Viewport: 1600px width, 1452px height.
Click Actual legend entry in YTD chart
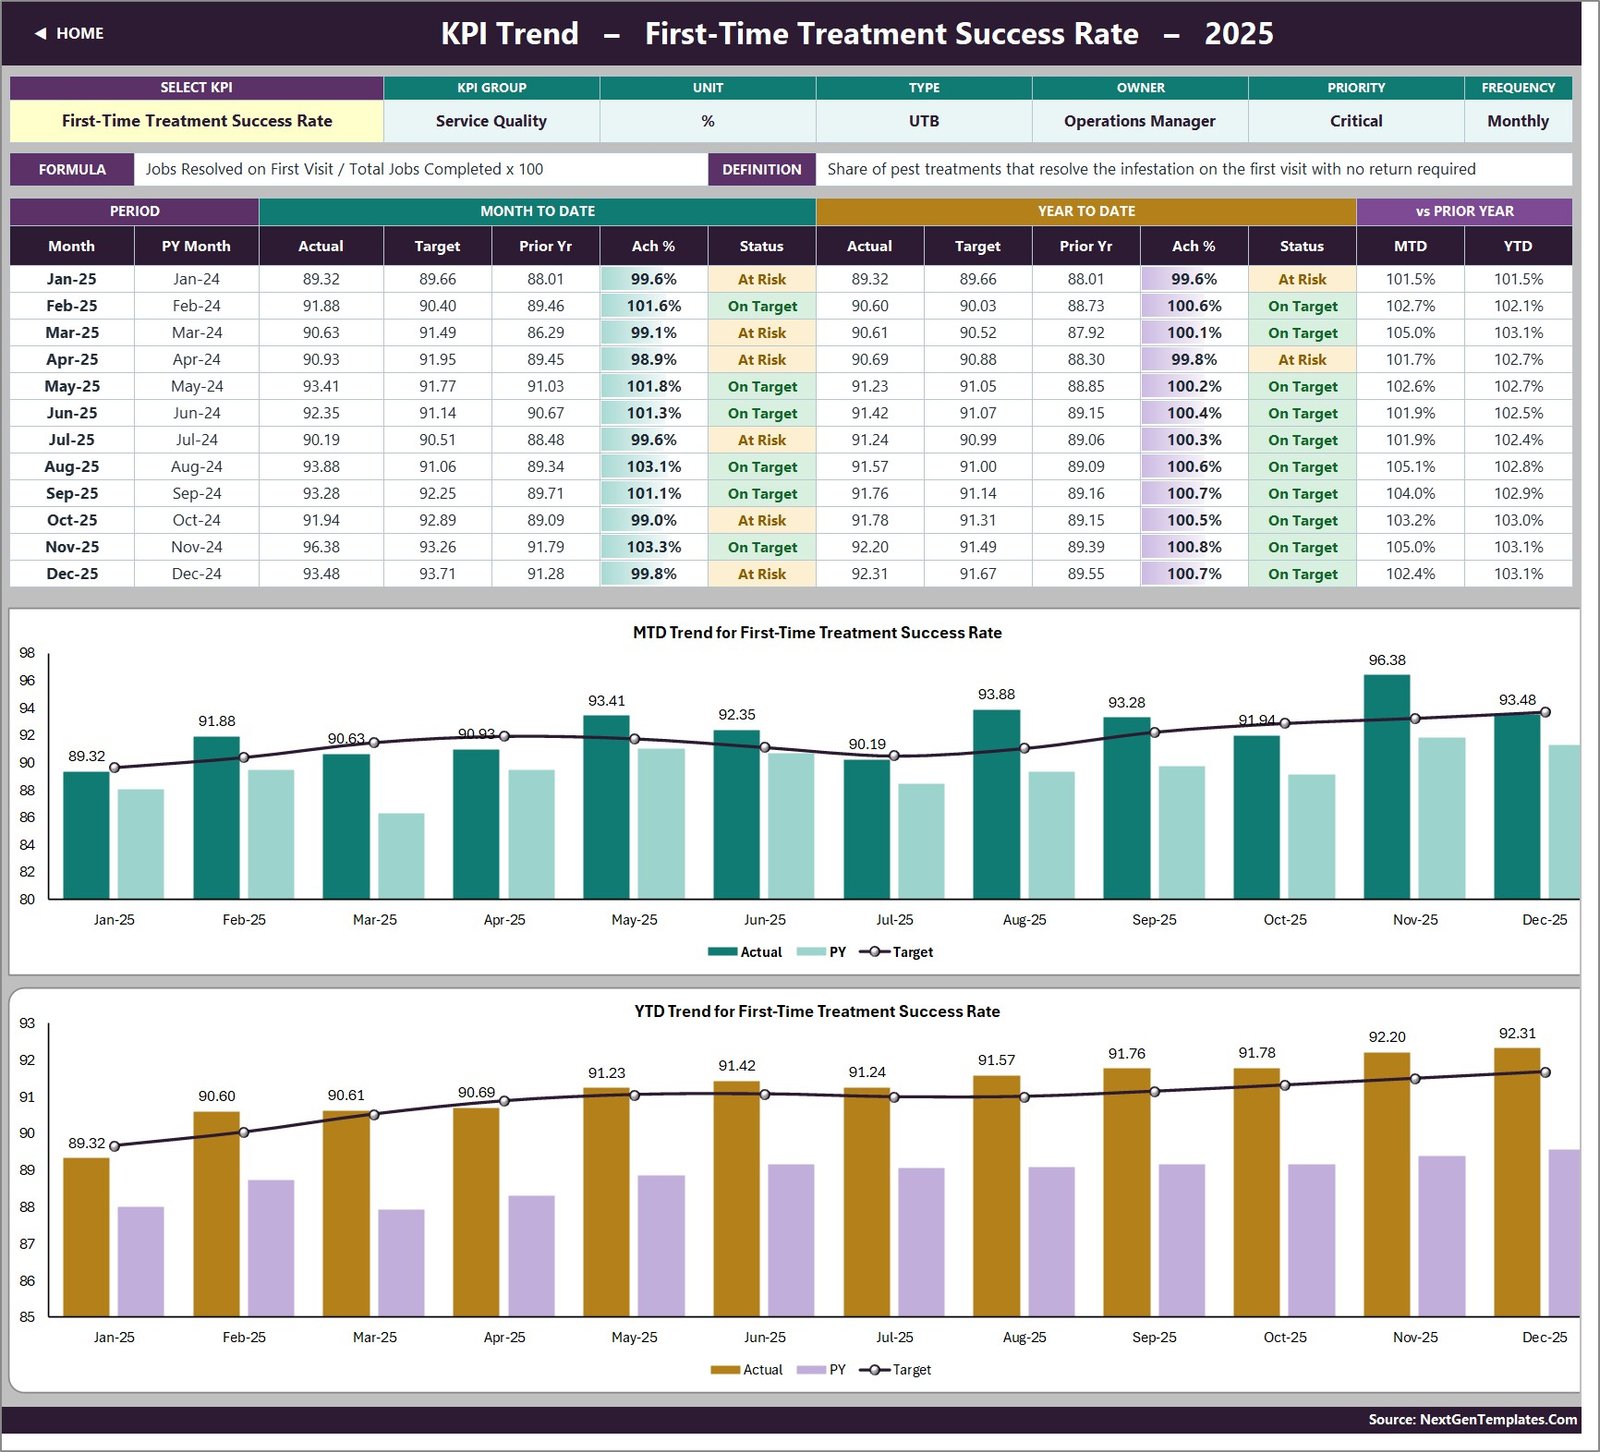[x=747, y=1370]
